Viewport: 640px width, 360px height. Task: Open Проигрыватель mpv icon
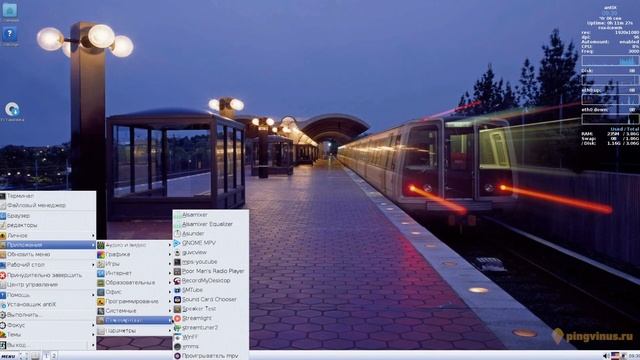(177, 356)
